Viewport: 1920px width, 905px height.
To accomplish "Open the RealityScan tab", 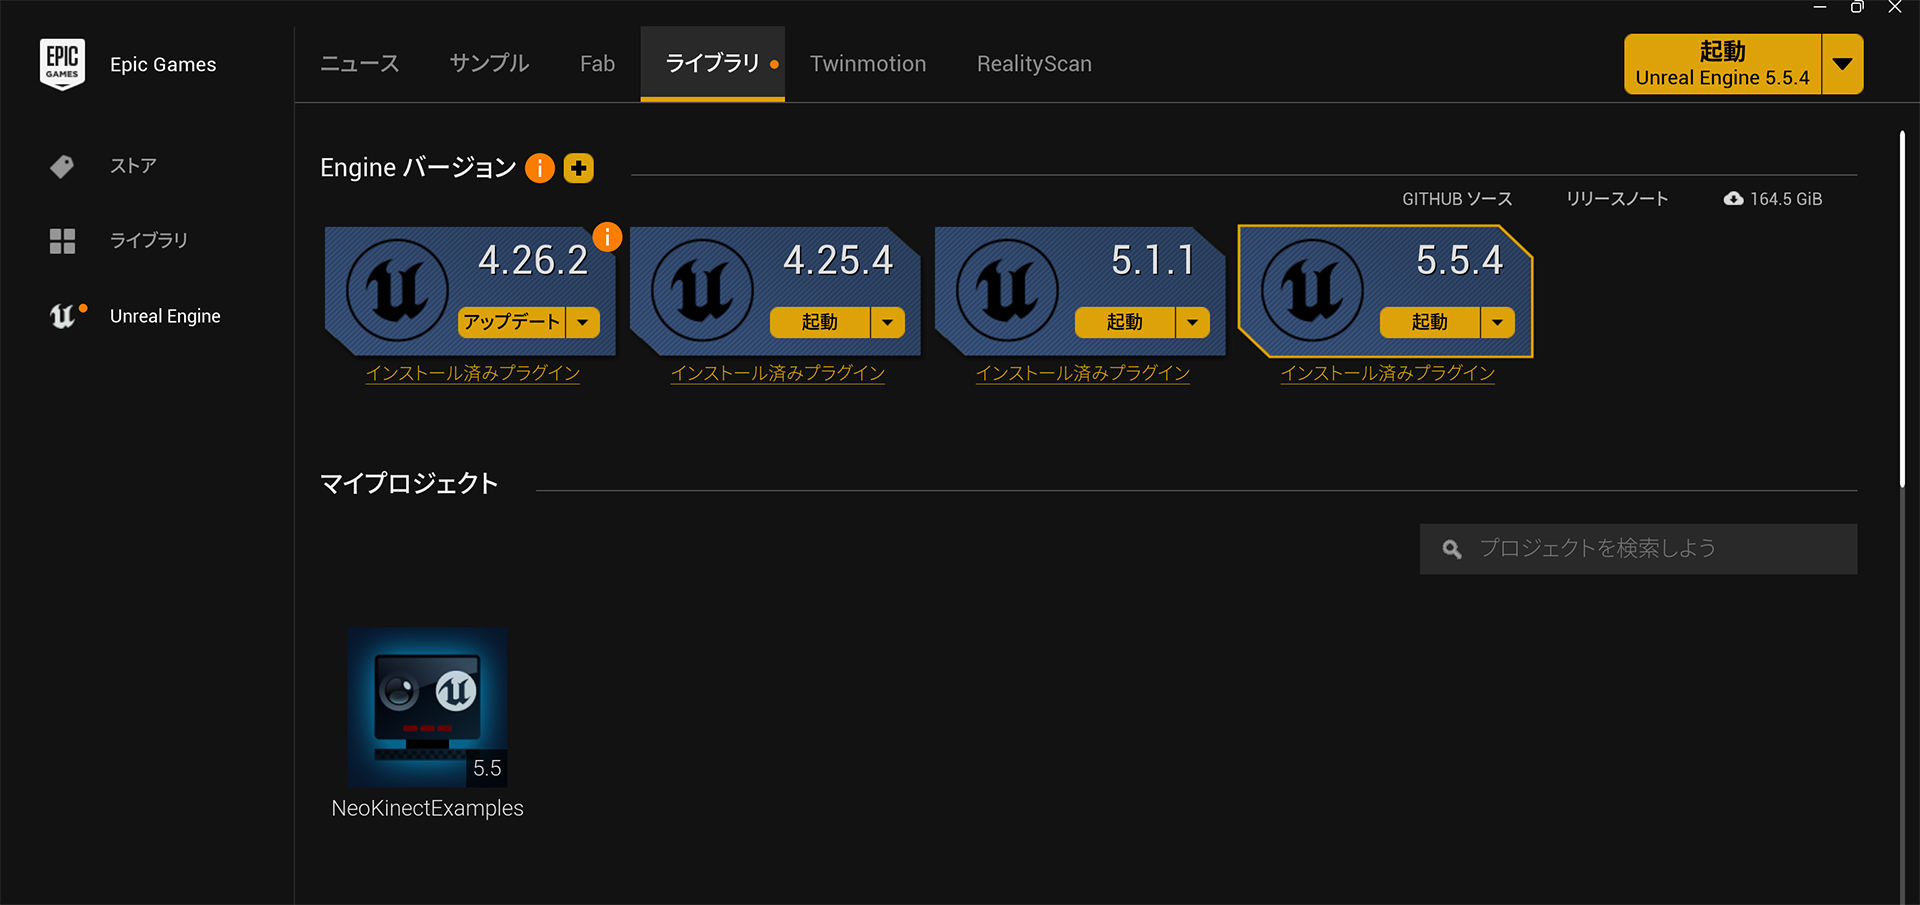I will tap(1034, 64).
